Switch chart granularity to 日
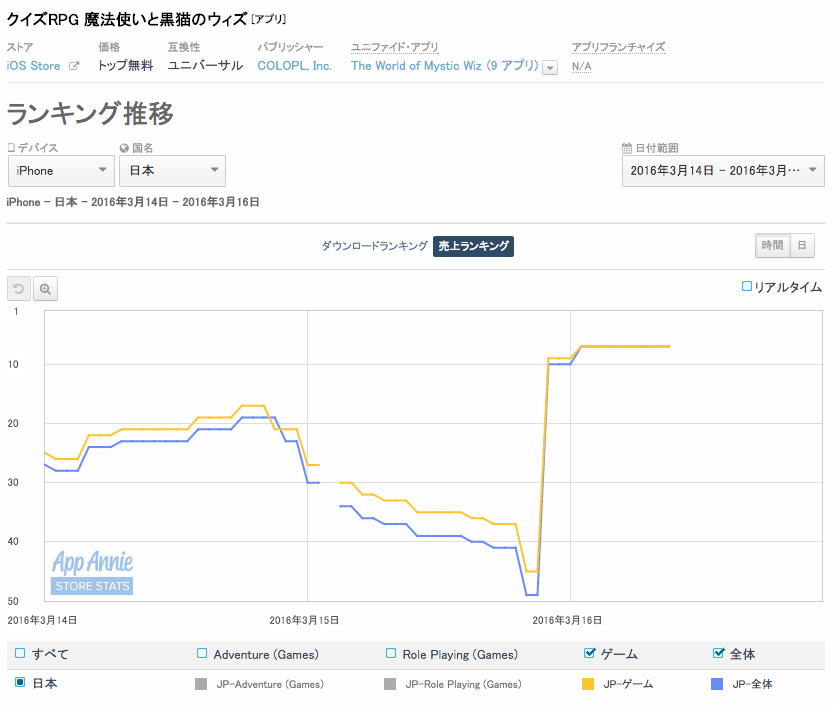The width and height of the screenshot is (835, 706). coord(803,246)
